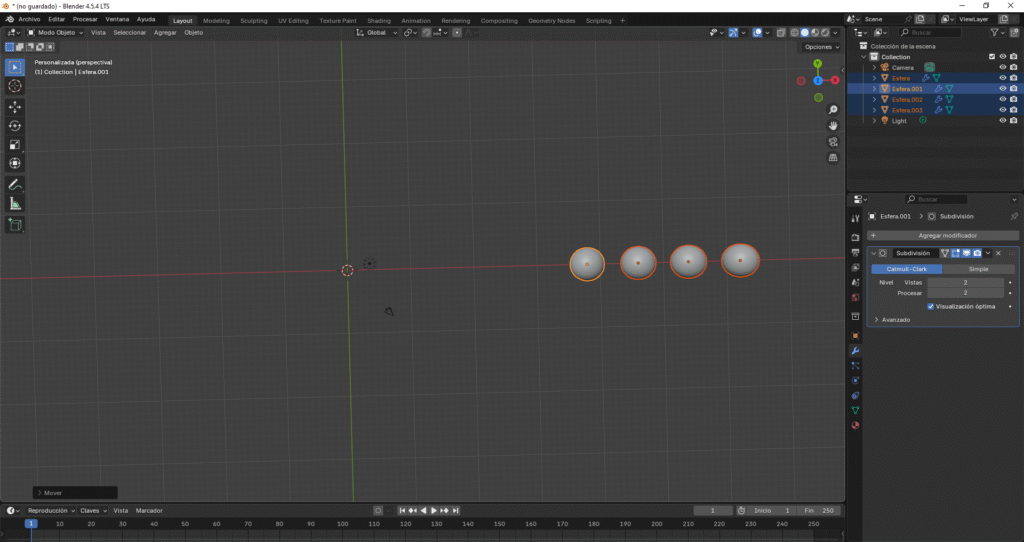This screenshot has width=1024, height=542.
Task: Pick the 3D Cursor tool
Action: coord(15,86)
